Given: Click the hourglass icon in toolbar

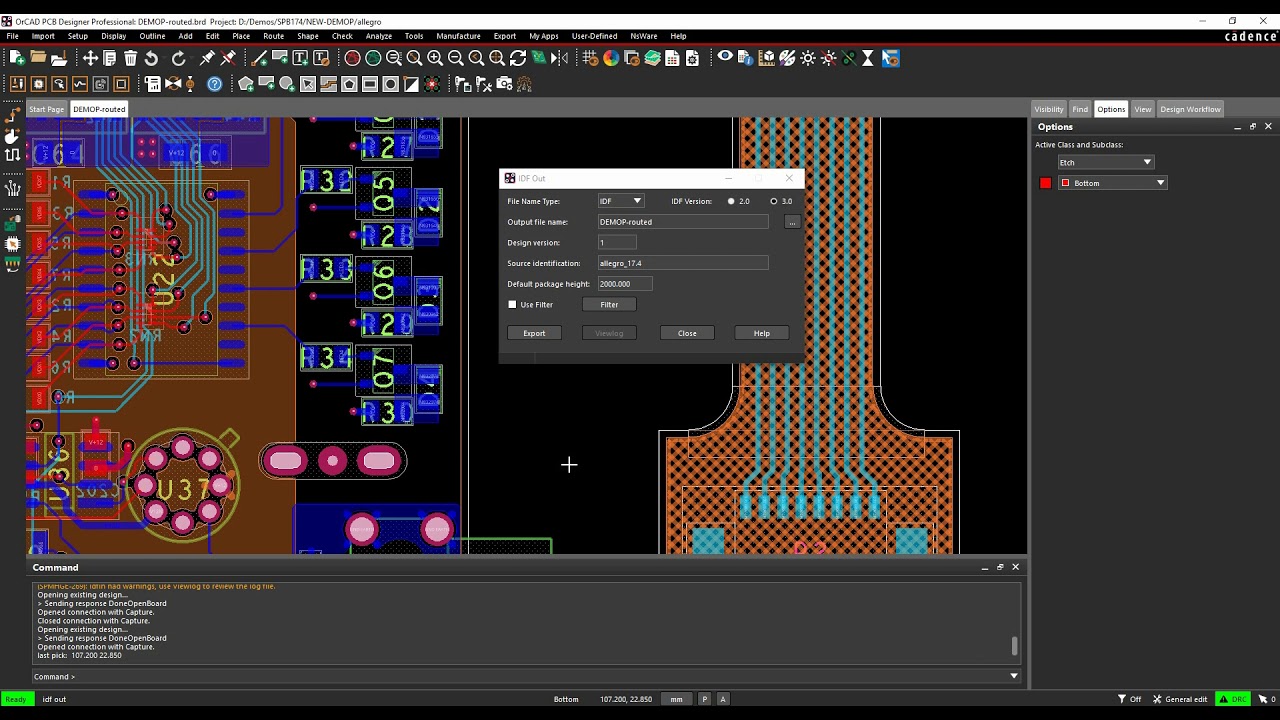Looking at the screenshot, I should tap(868, 59).
